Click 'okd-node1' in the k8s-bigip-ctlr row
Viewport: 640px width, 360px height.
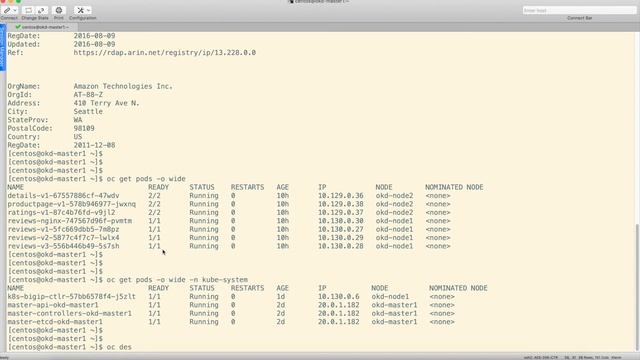(390, 296)
